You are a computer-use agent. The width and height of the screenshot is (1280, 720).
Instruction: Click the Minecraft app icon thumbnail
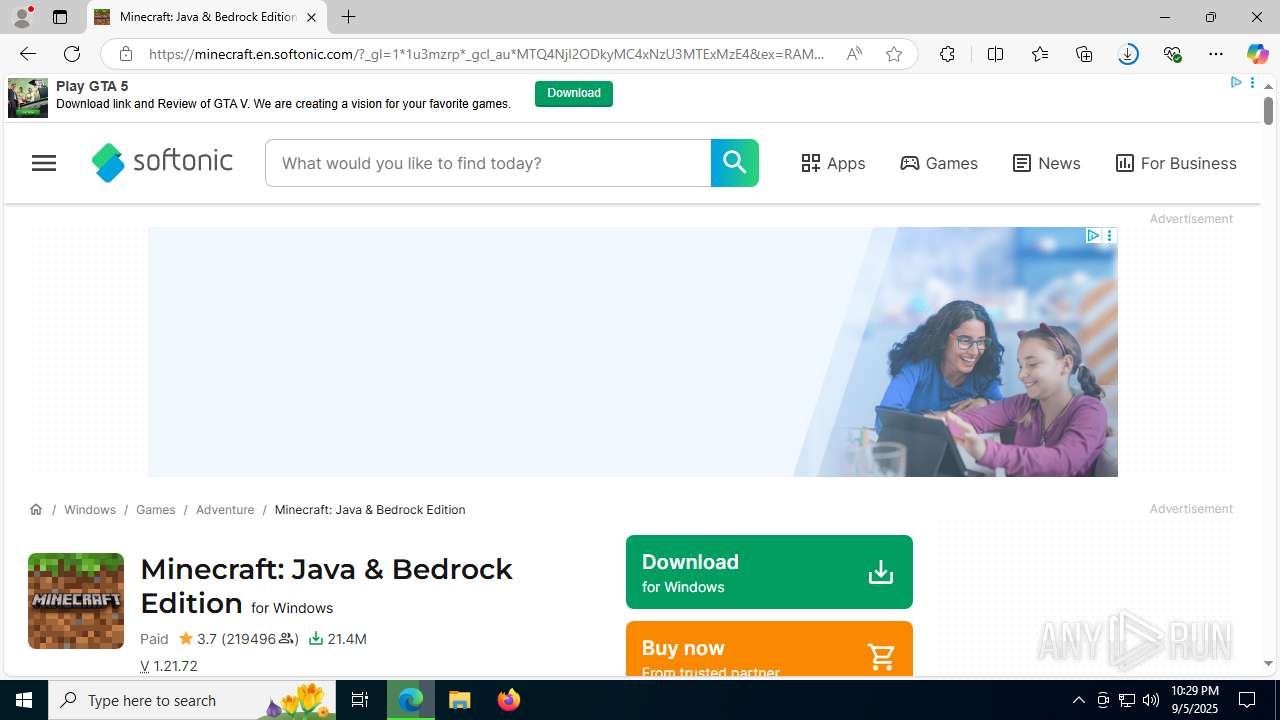tap(76, 601)
